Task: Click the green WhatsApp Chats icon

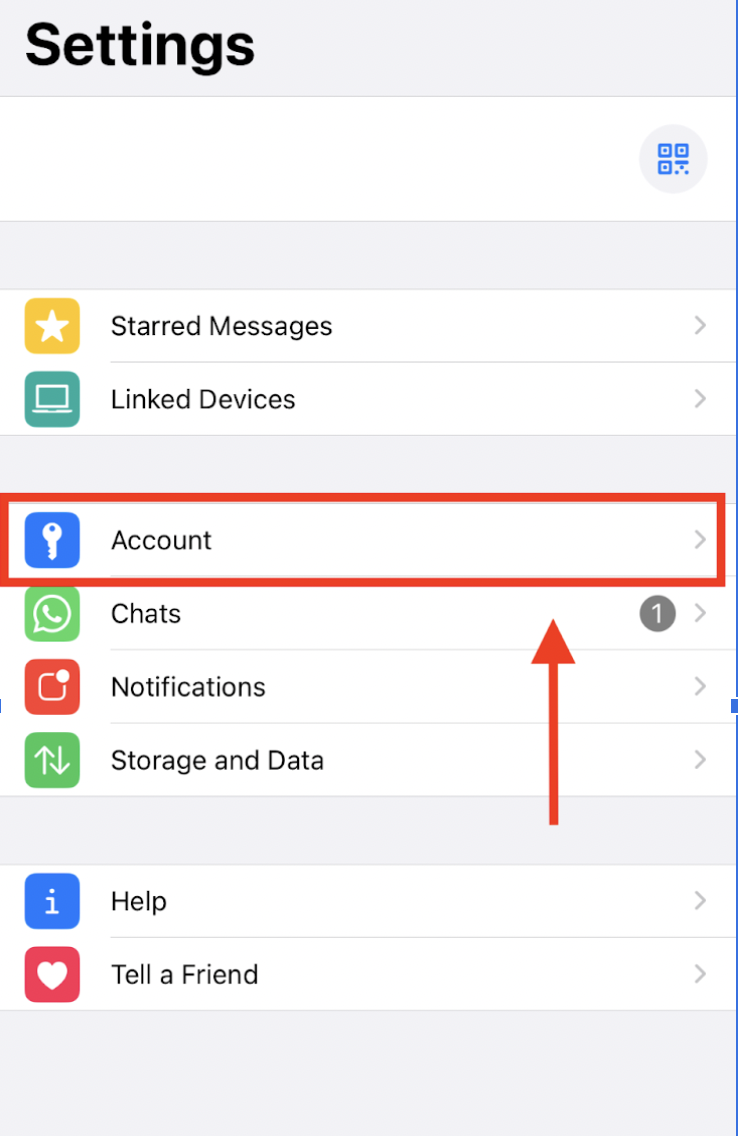Action: (52, 614)
